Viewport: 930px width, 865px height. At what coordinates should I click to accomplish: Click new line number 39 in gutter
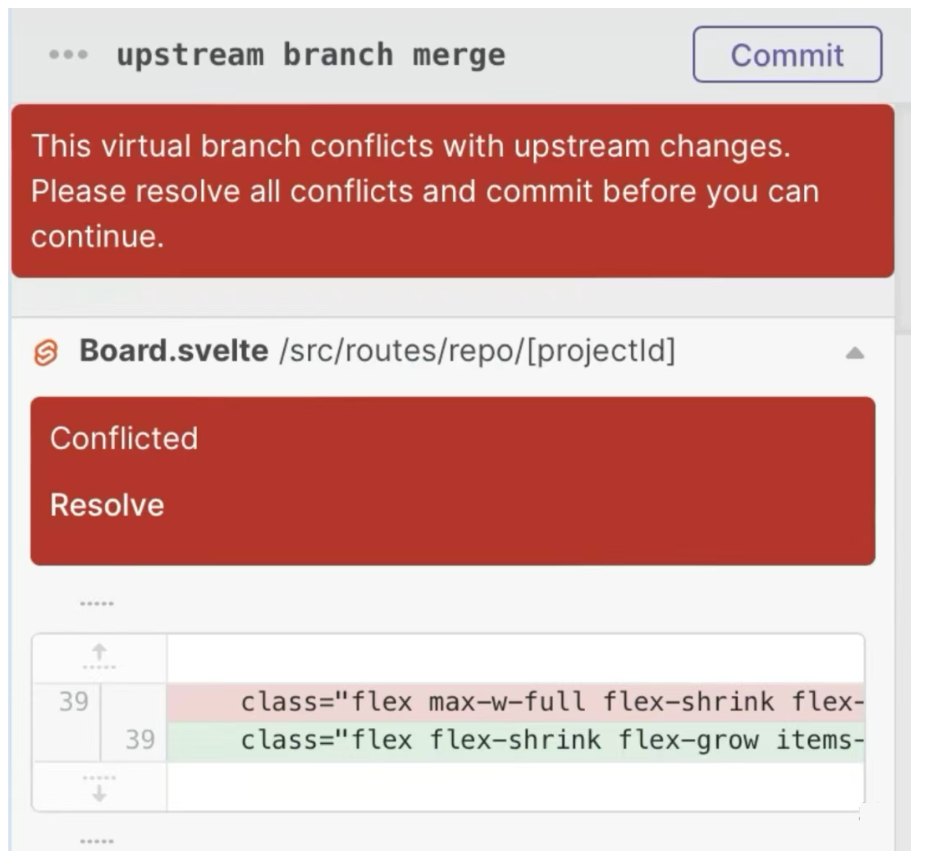point(139,741)
